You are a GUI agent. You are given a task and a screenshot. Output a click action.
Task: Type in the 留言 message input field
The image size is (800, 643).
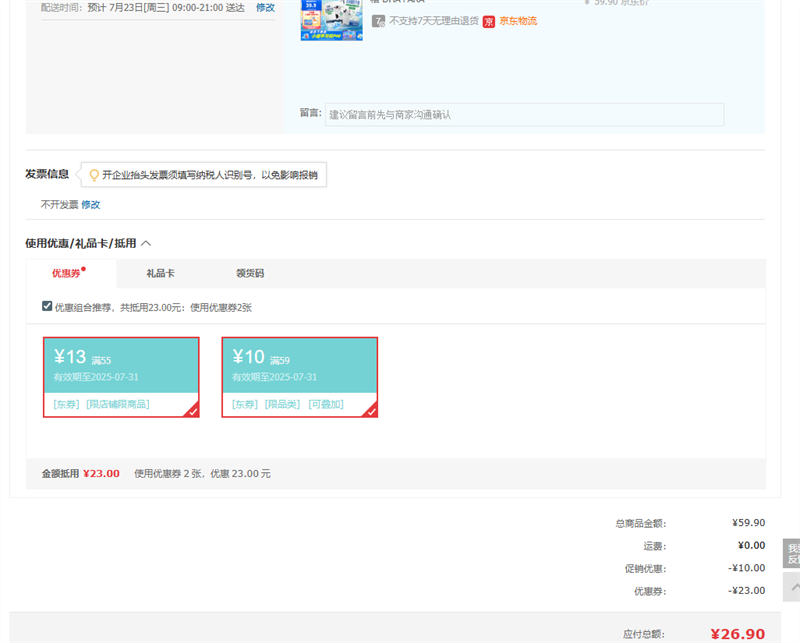coord(524,115)
